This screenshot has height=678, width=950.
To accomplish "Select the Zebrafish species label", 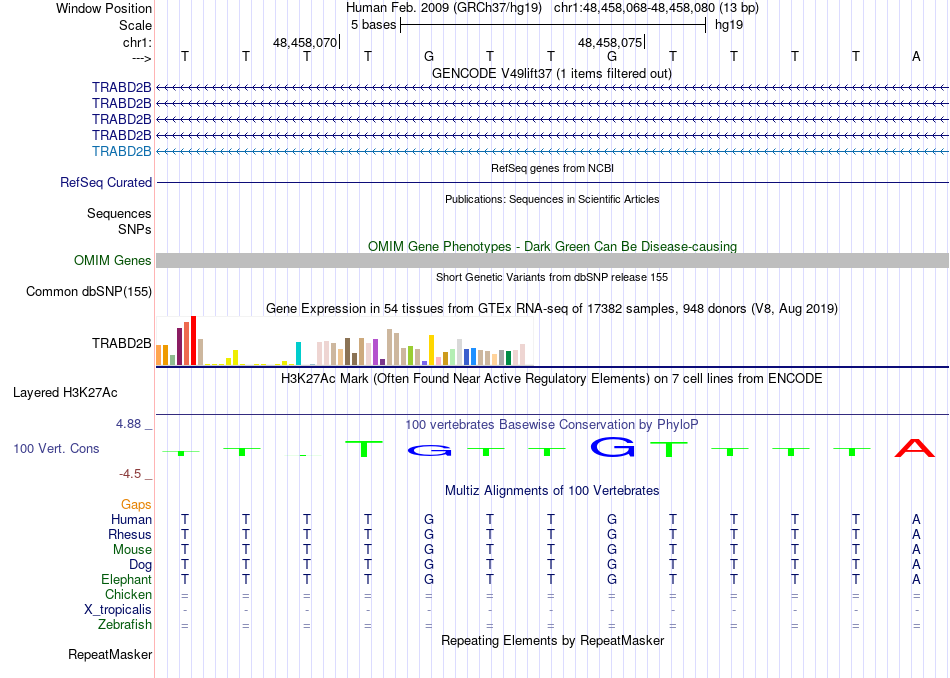I will click(x=125, y=624).
